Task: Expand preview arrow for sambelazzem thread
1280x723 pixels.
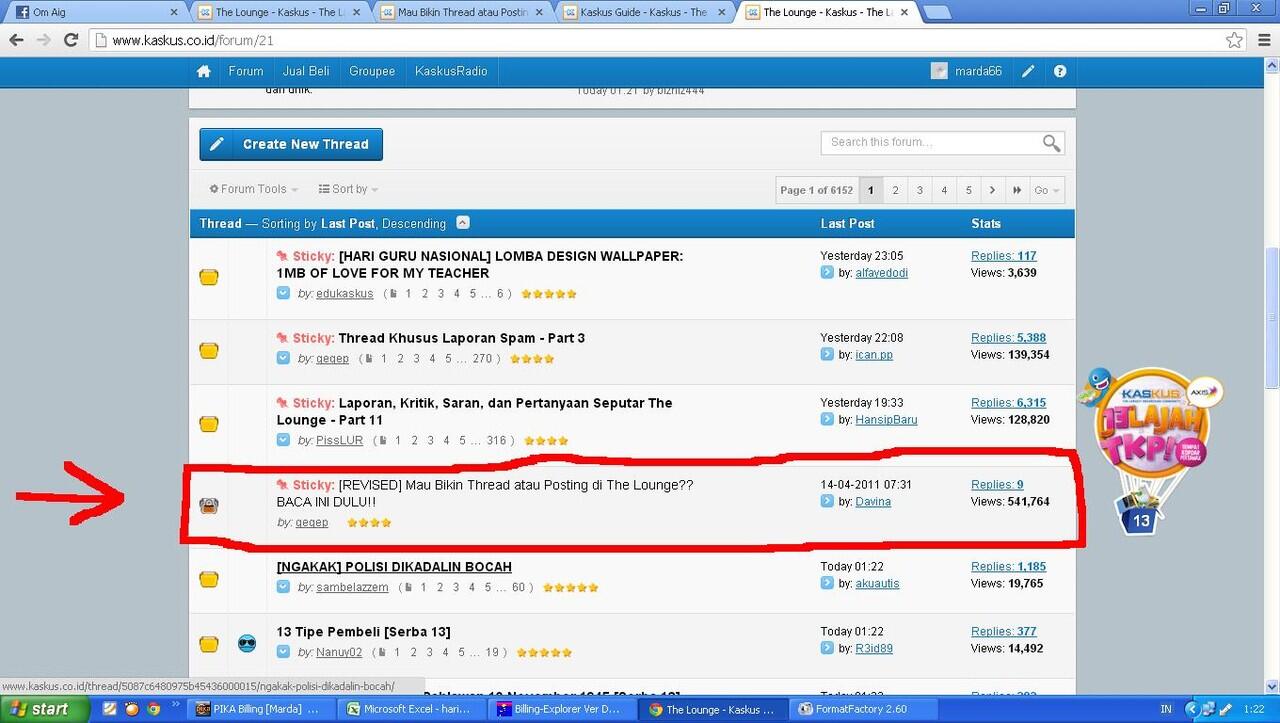Action: pos(284,587)
